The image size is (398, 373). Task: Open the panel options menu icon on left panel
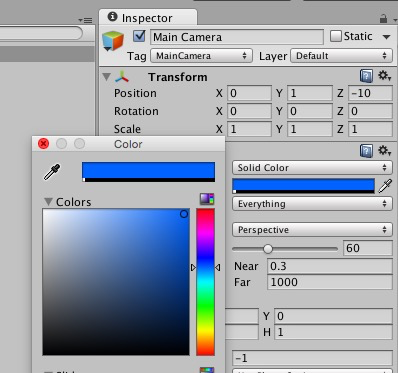tap(86, 20)
